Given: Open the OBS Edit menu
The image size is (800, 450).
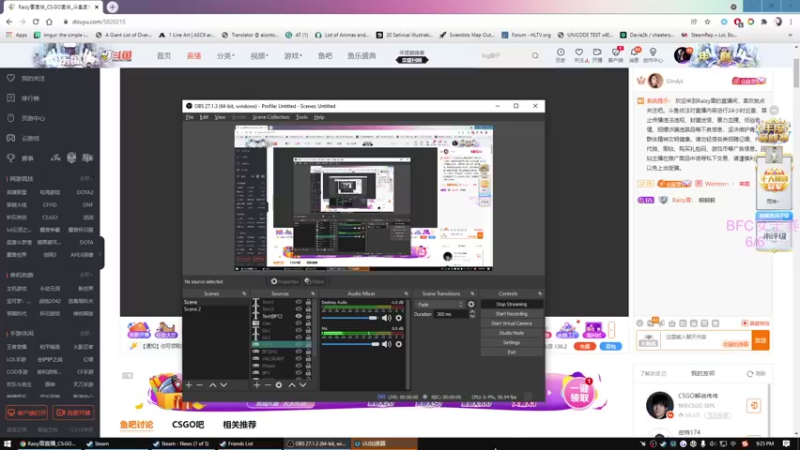Looking at the screenshot, I should [x=204, y=117].
